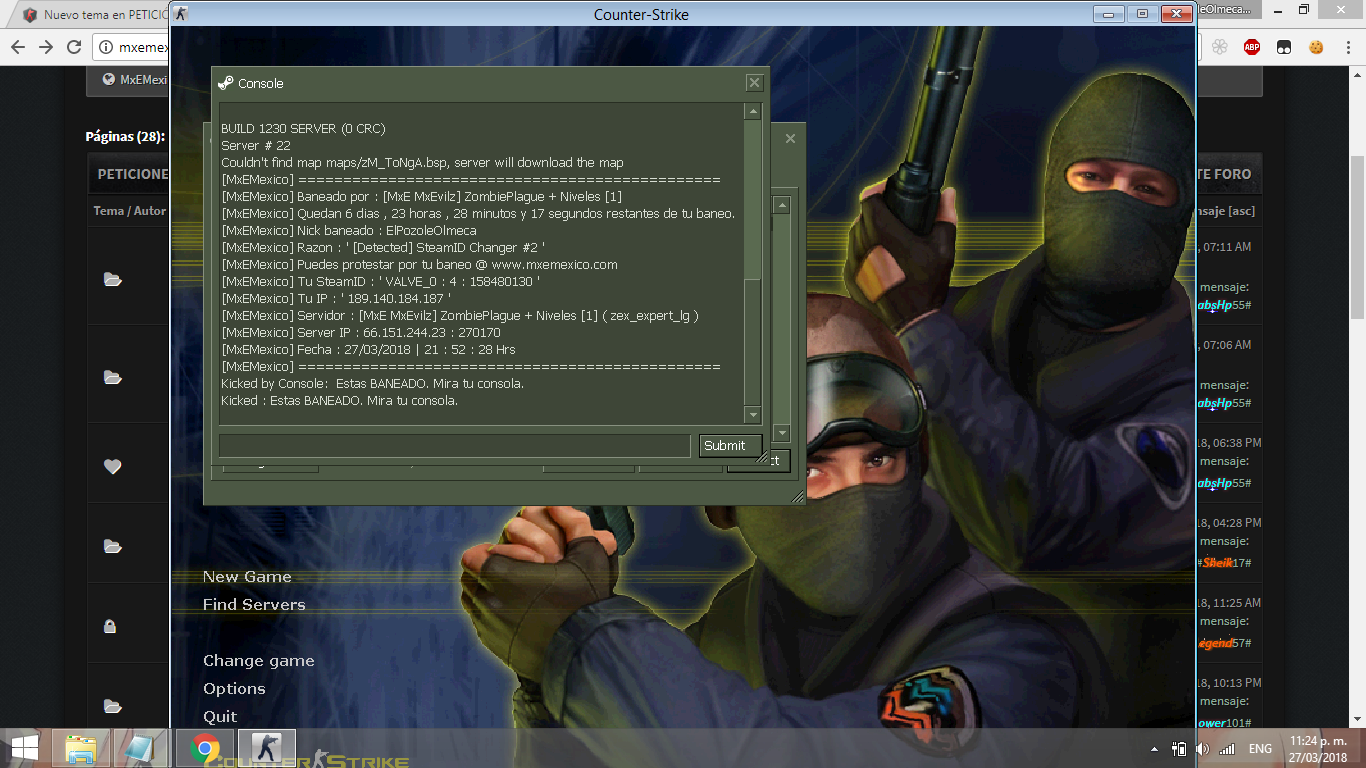This screenshot has width=1366, height=768.
Task: Click the black goggles extension icon in Chrome
Action: pyautogui.click(x=1284, y=47)
